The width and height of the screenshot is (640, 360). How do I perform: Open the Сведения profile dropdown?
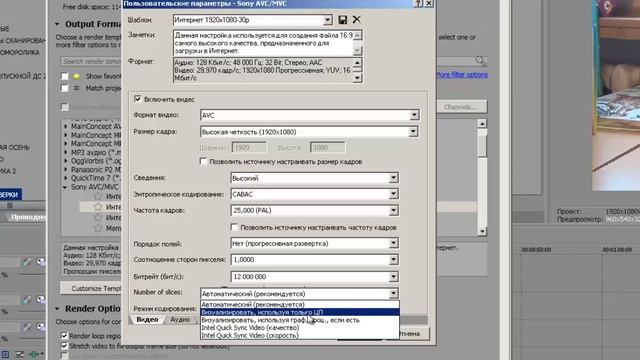click(393, 178)
